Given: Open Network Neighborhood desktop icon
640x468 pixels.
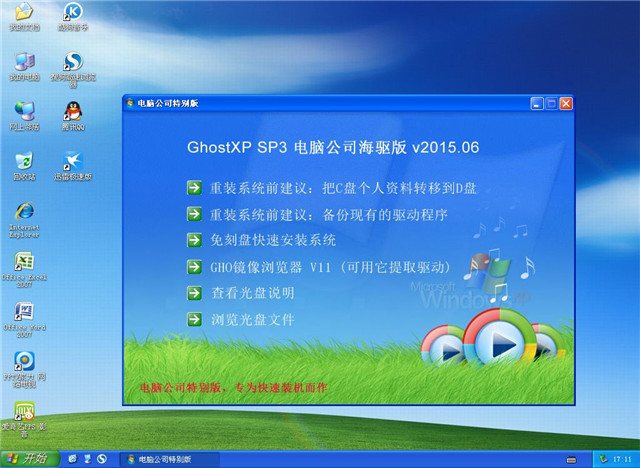Looking at the screenshot, I should [23, 112].
